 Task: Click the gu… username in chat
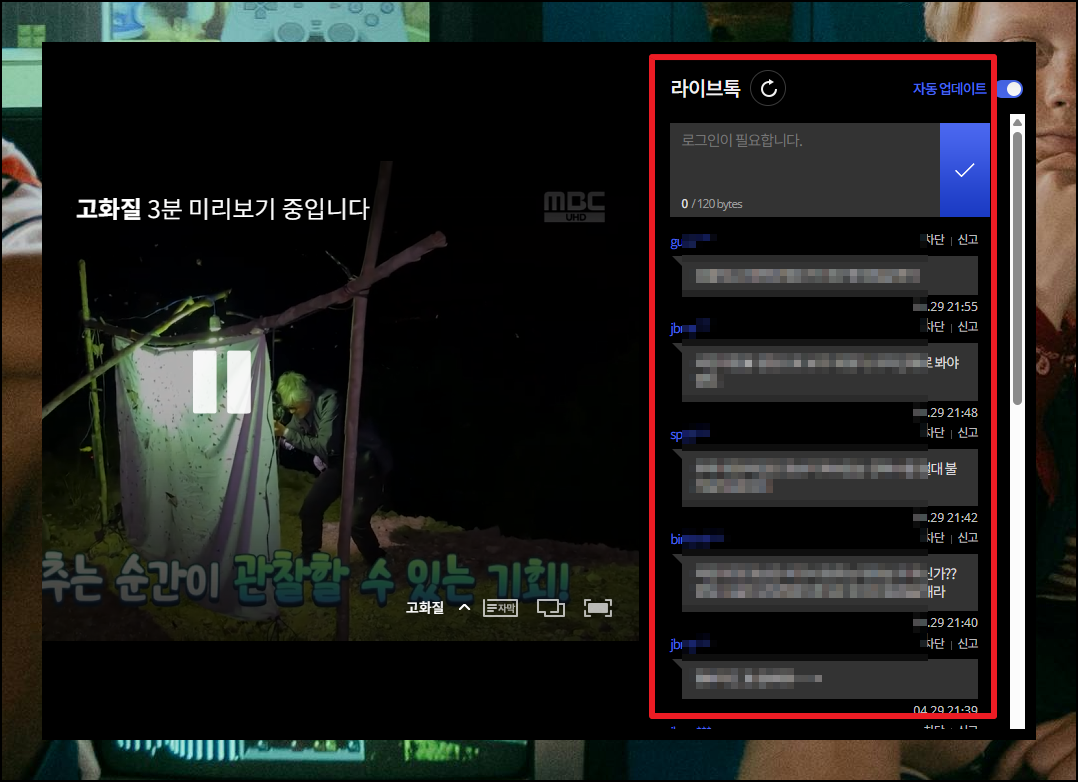pyautogui.click(x=693, y=241)
